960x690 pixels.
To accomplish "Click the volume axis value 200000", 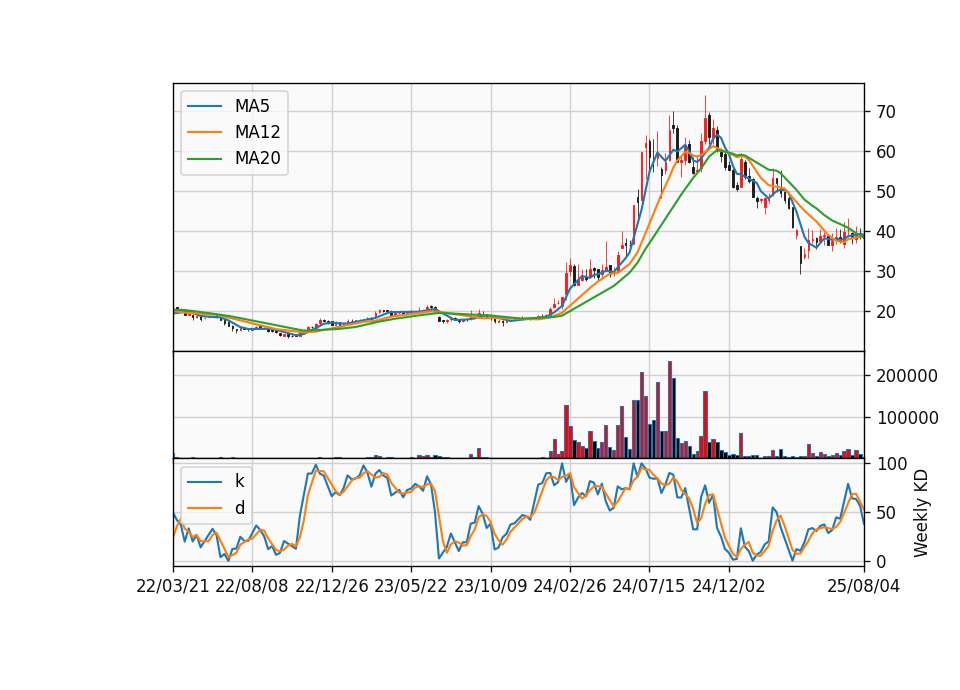I will [x=907, y=377].
